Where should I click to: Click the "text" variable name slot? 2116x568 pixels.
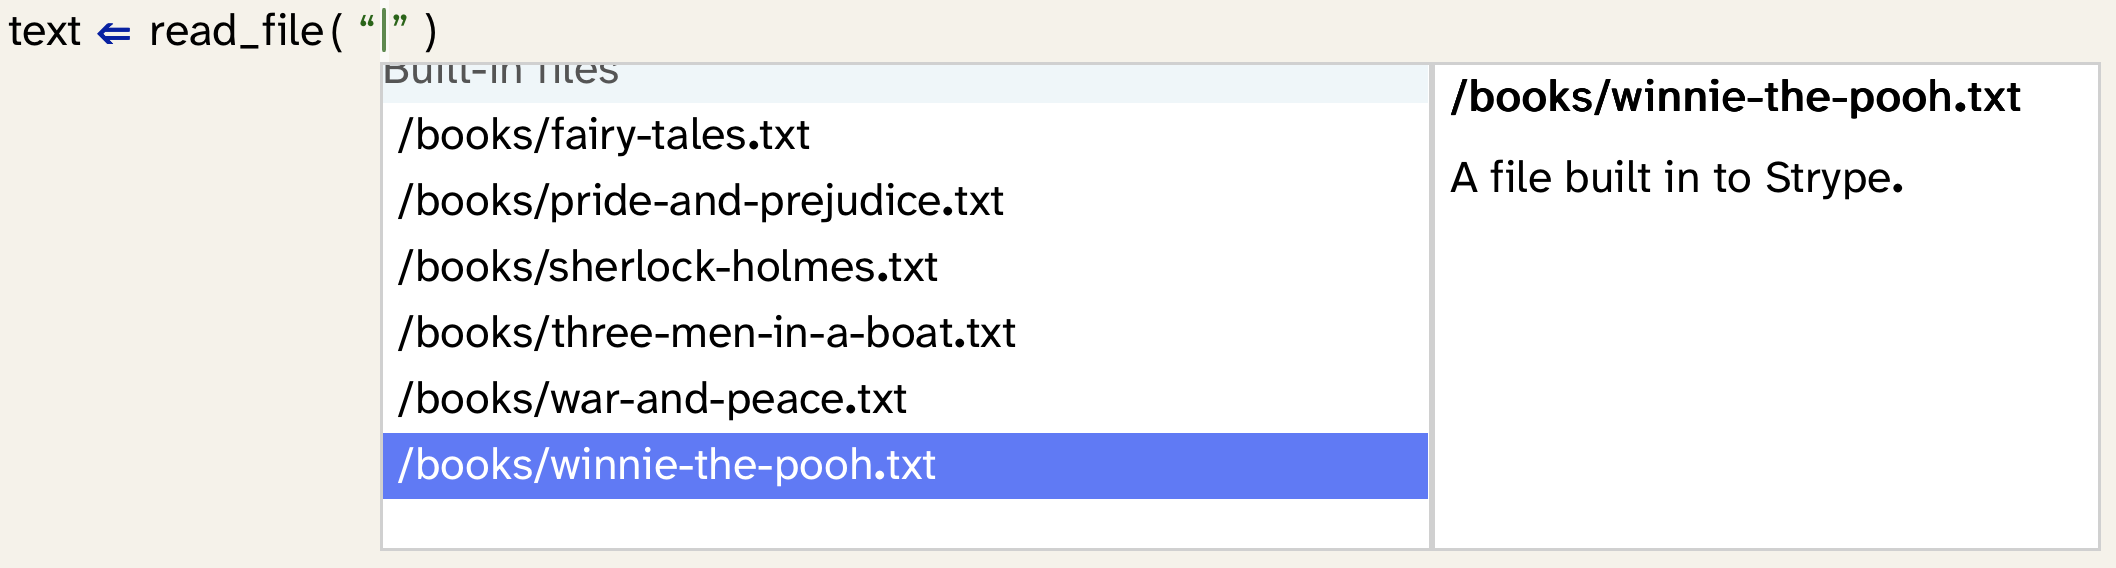coord(44,31)
